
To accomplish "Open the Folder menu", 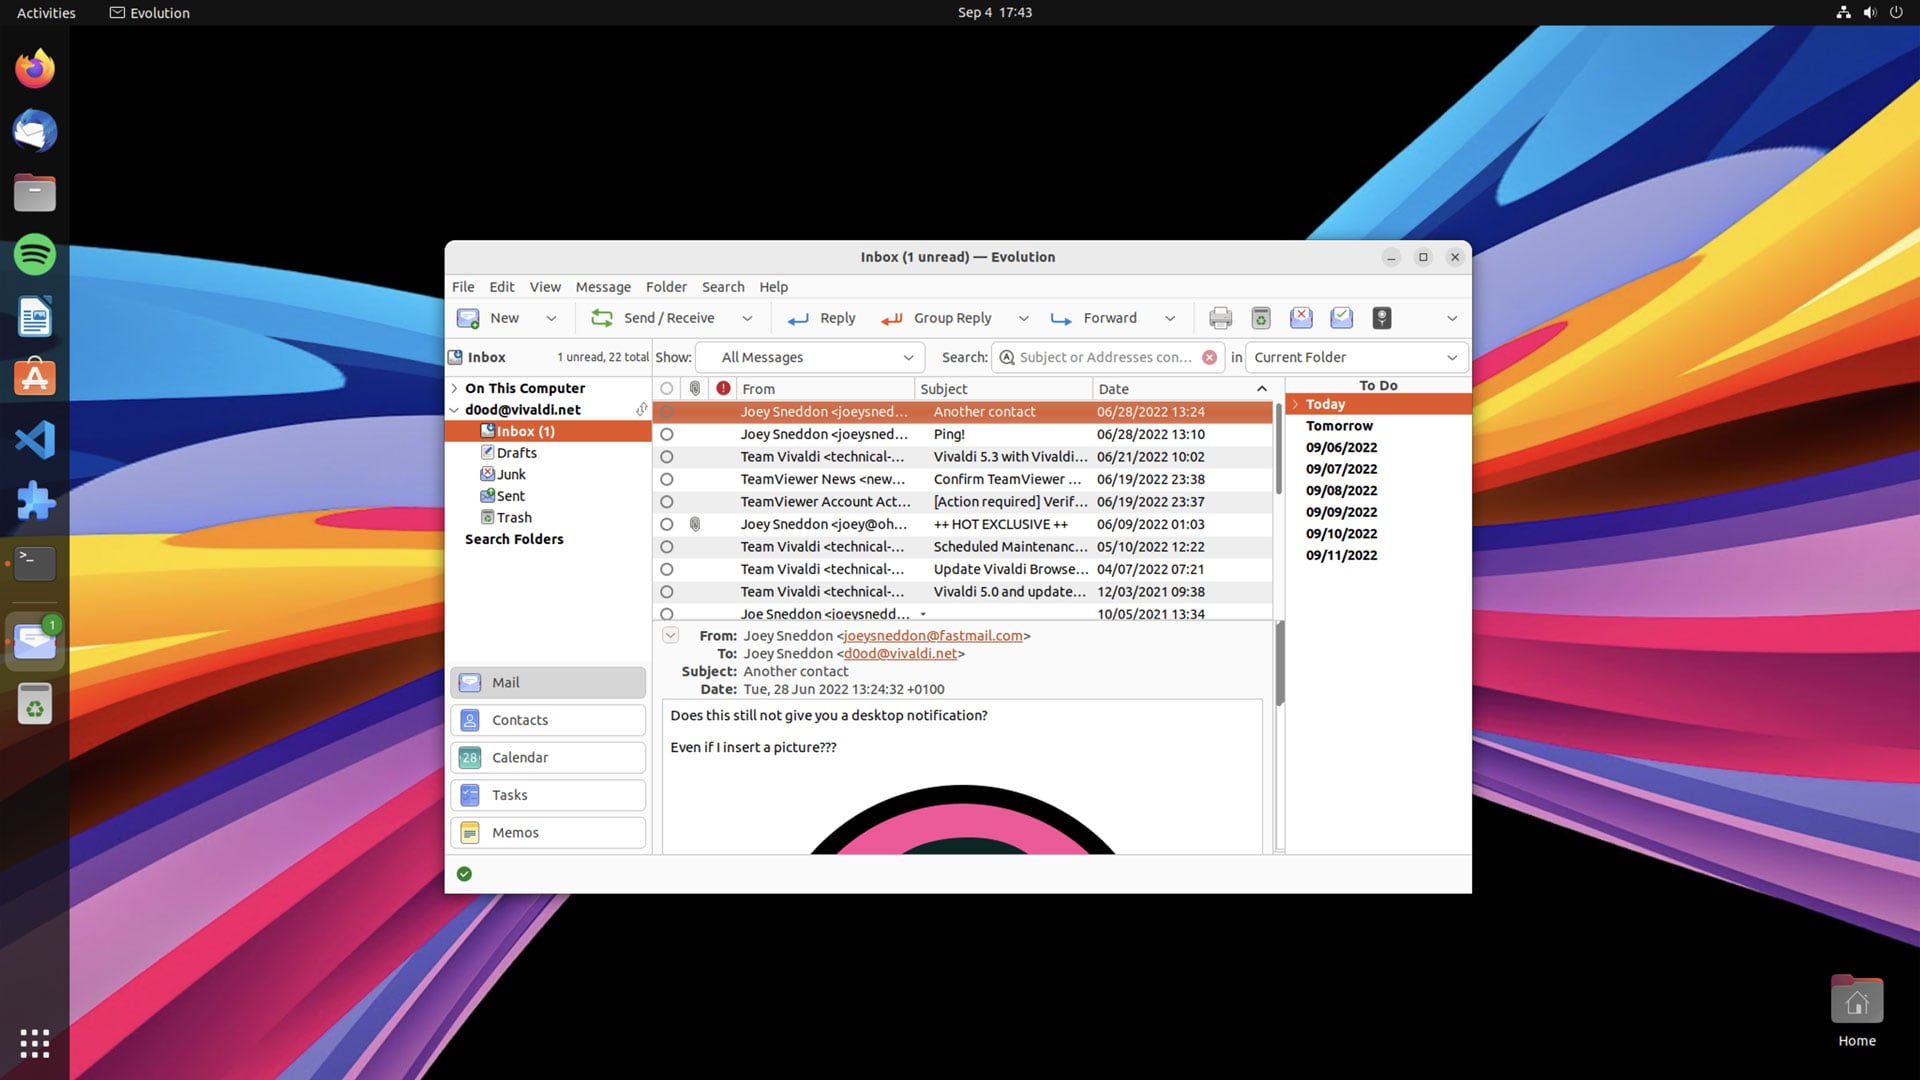I will click(x=666, y=287).
